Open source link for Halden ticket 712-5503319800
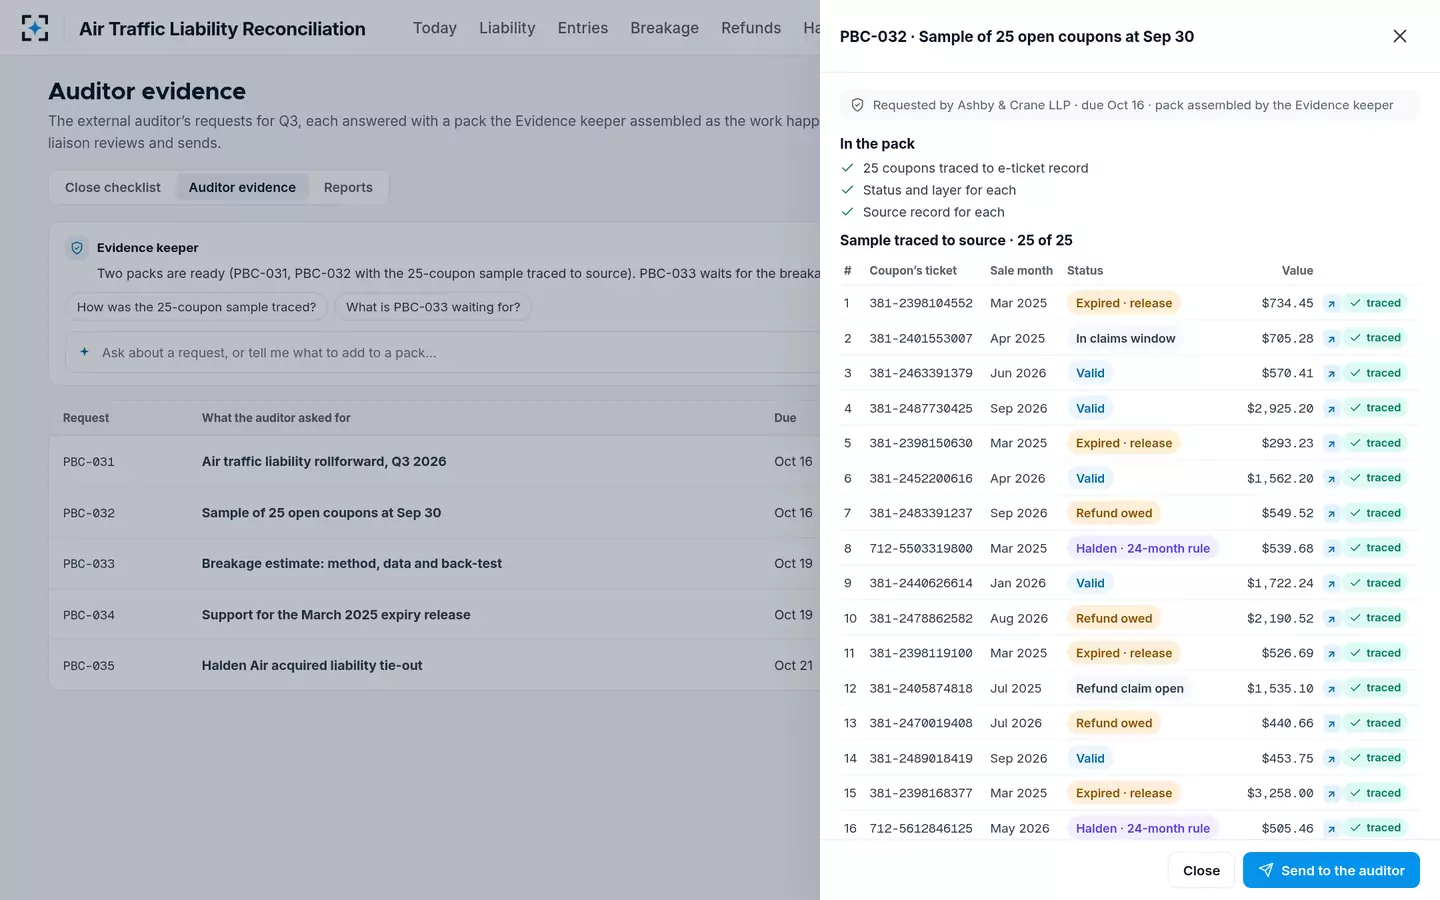Image resolution: width=1440 pixels, height=900 pixels. pyautogui.click(x=1331, y=548)
